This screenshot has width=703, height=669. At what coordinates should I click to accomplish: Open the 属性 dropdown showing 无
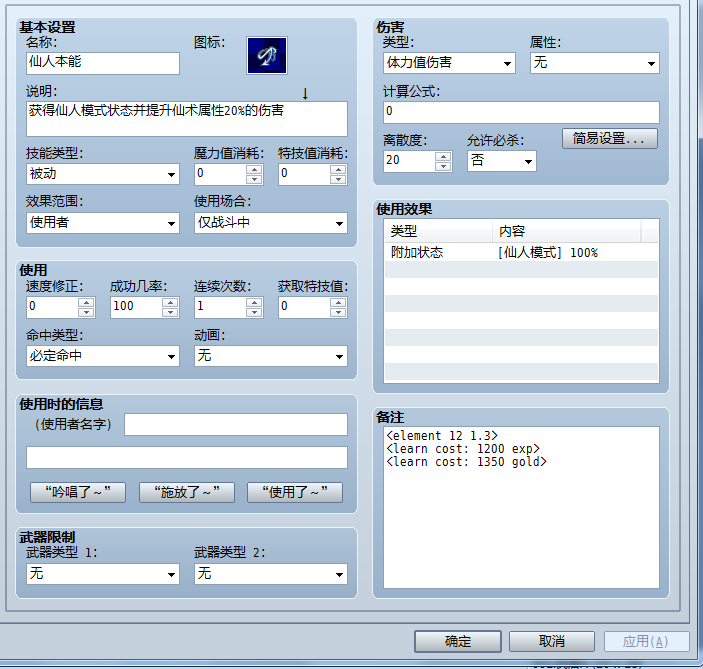[x=595, y=63]
